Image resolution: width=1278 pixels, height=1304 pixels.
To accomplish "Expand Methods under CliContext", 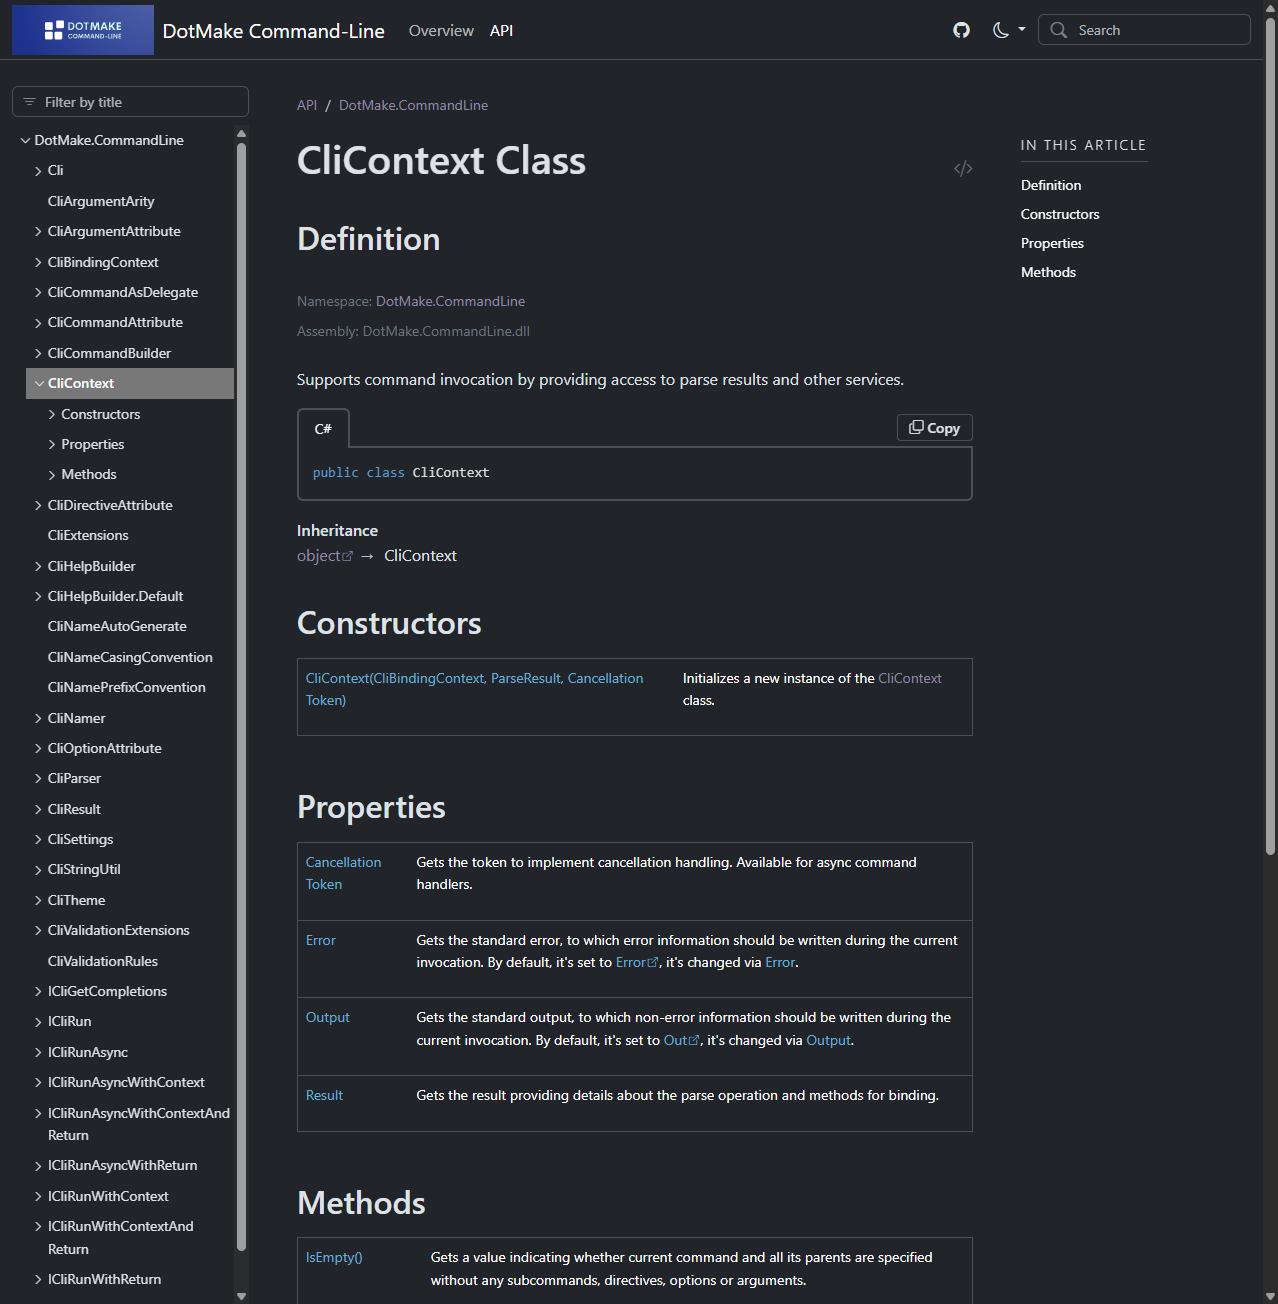I will coord(52,475).
